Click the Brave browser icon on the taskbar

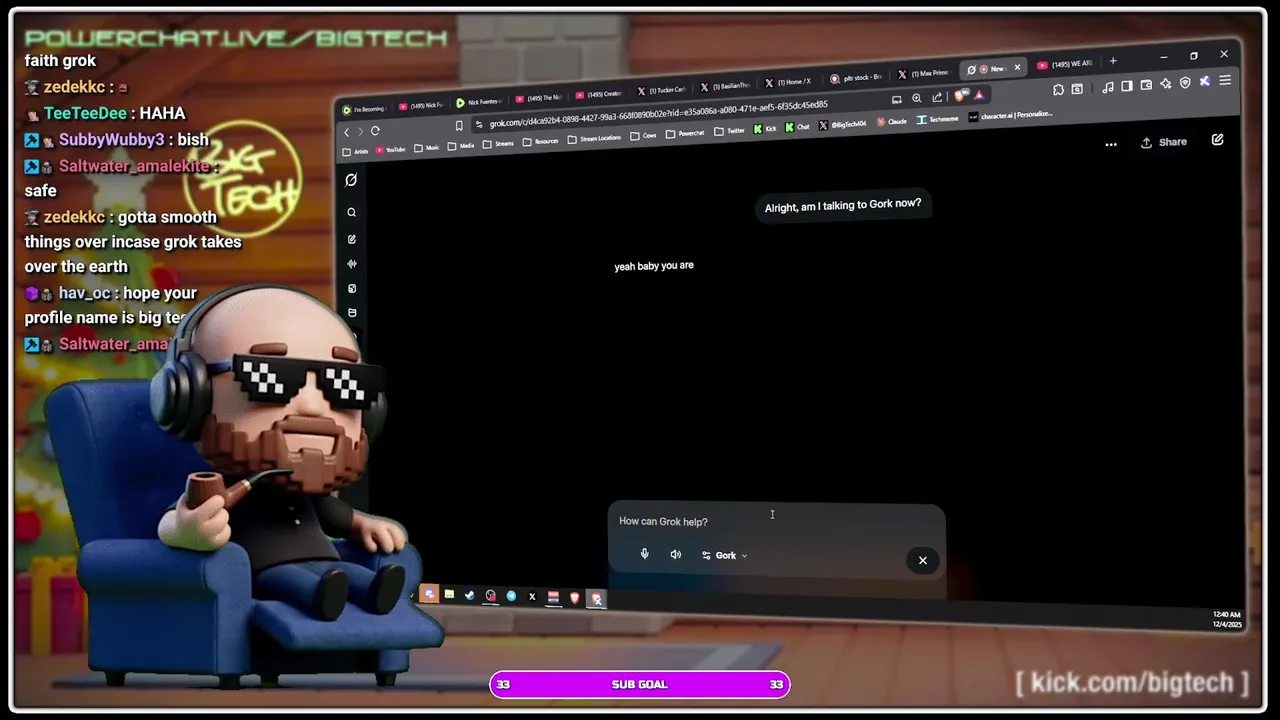pos(575,598)
